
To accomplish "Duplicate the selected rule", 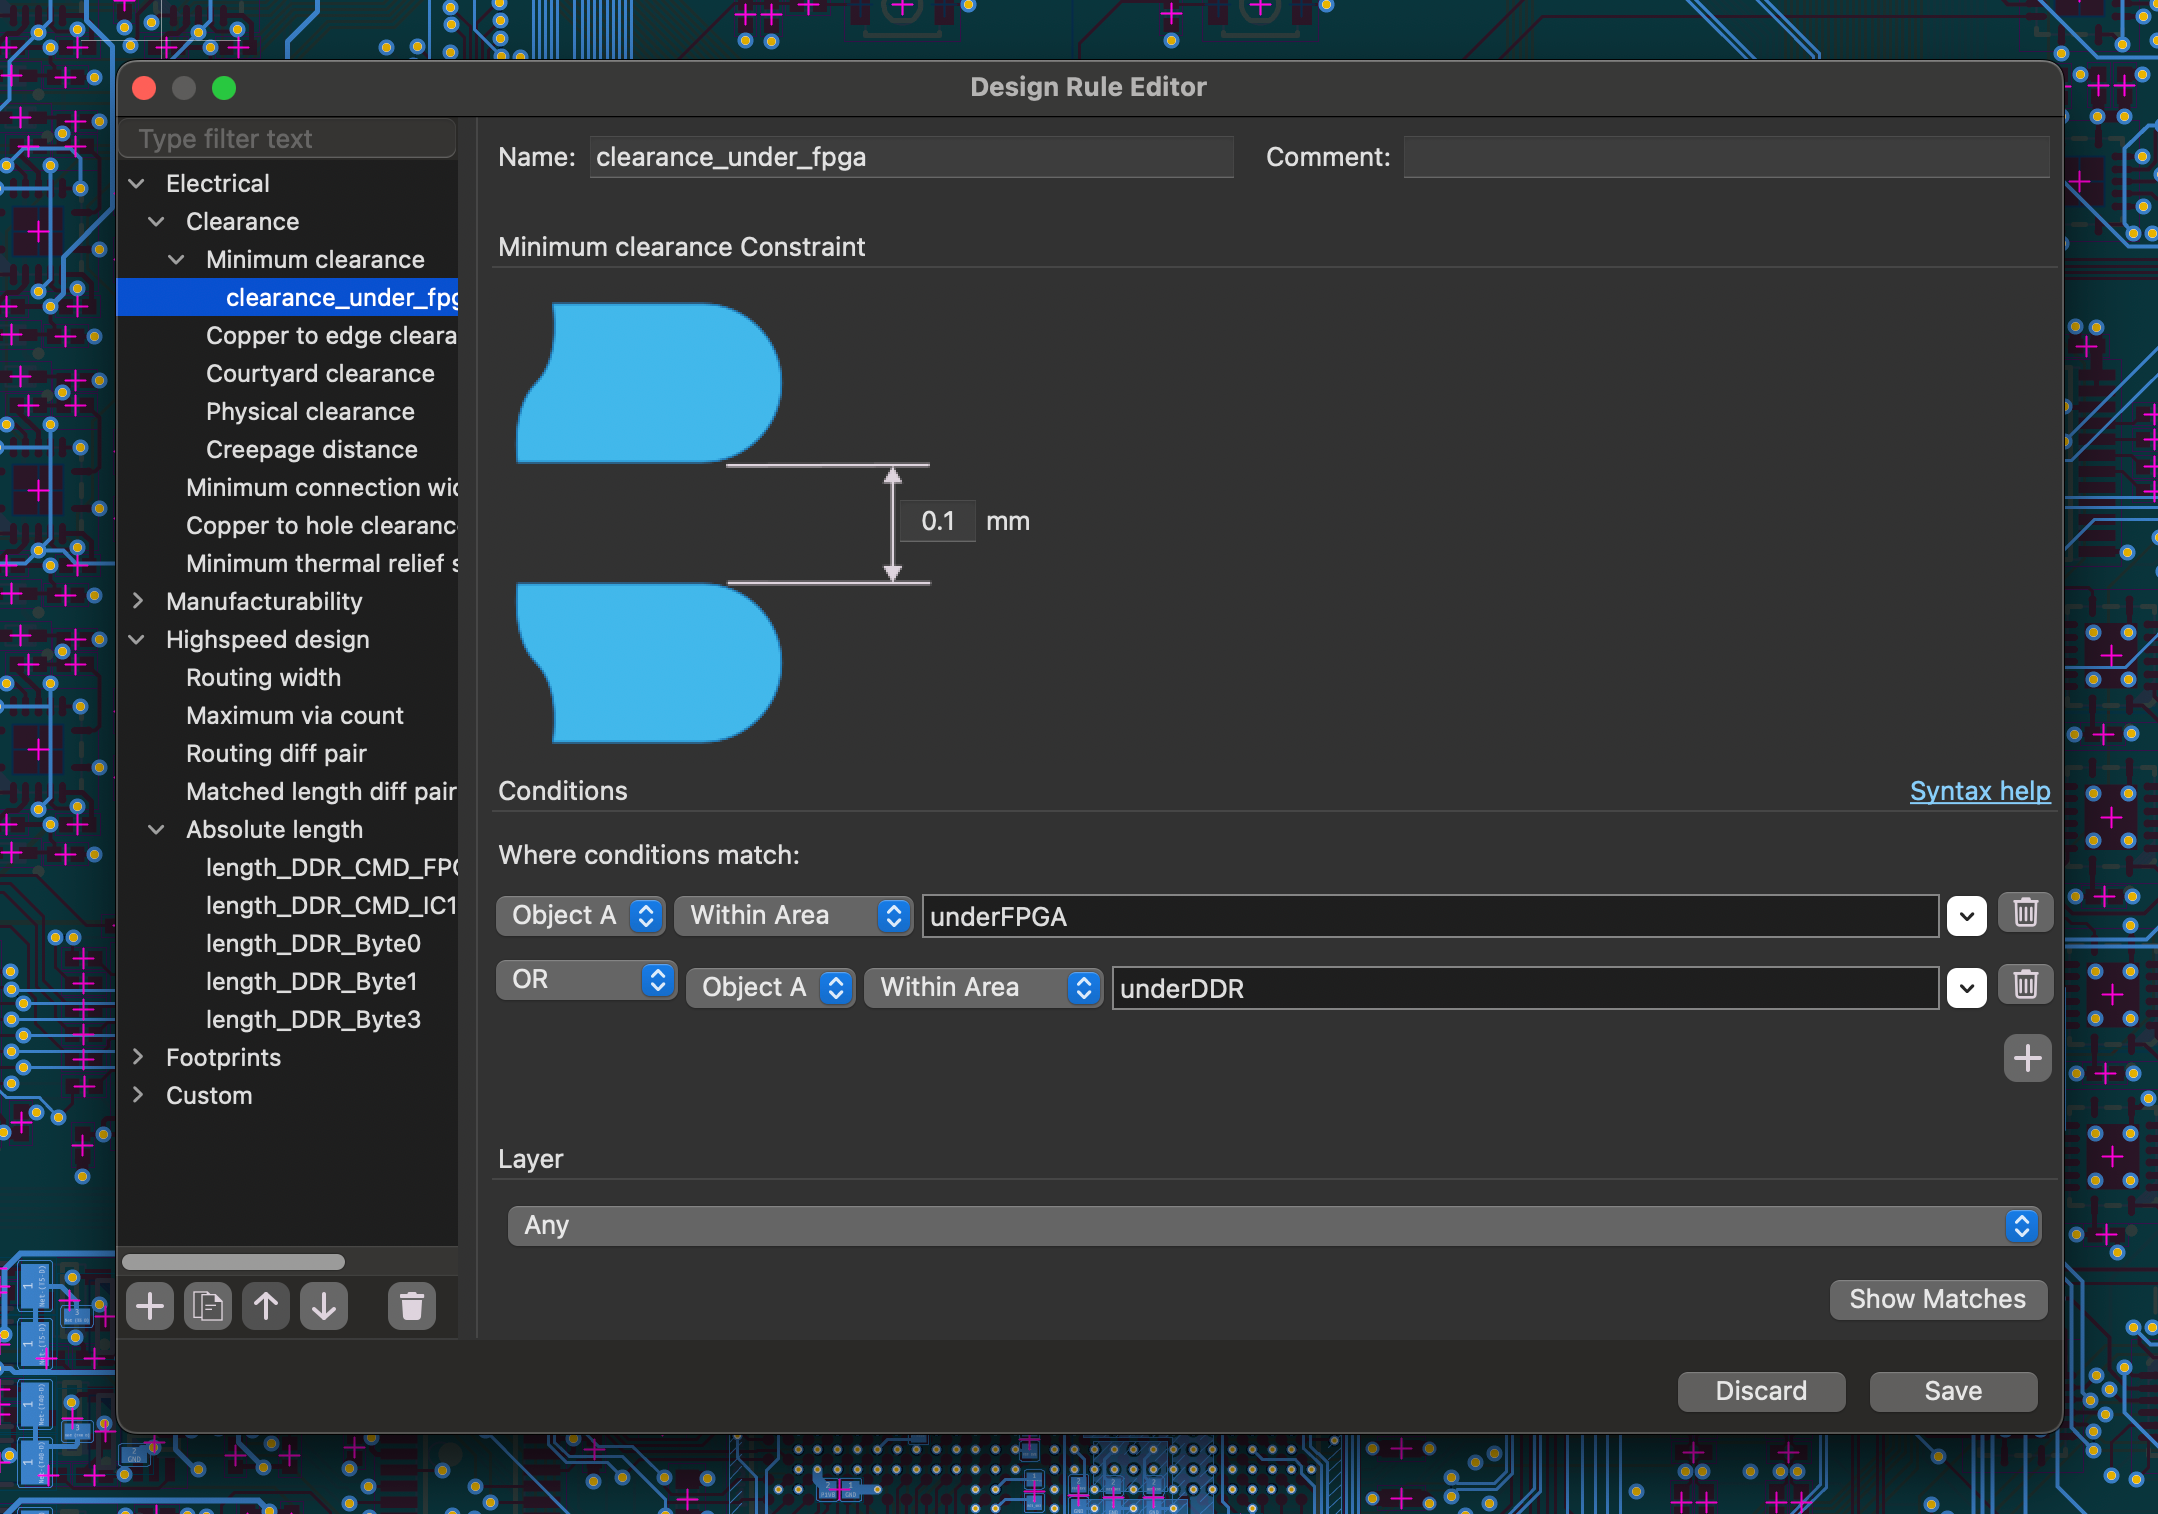I will pos(208,1306).
